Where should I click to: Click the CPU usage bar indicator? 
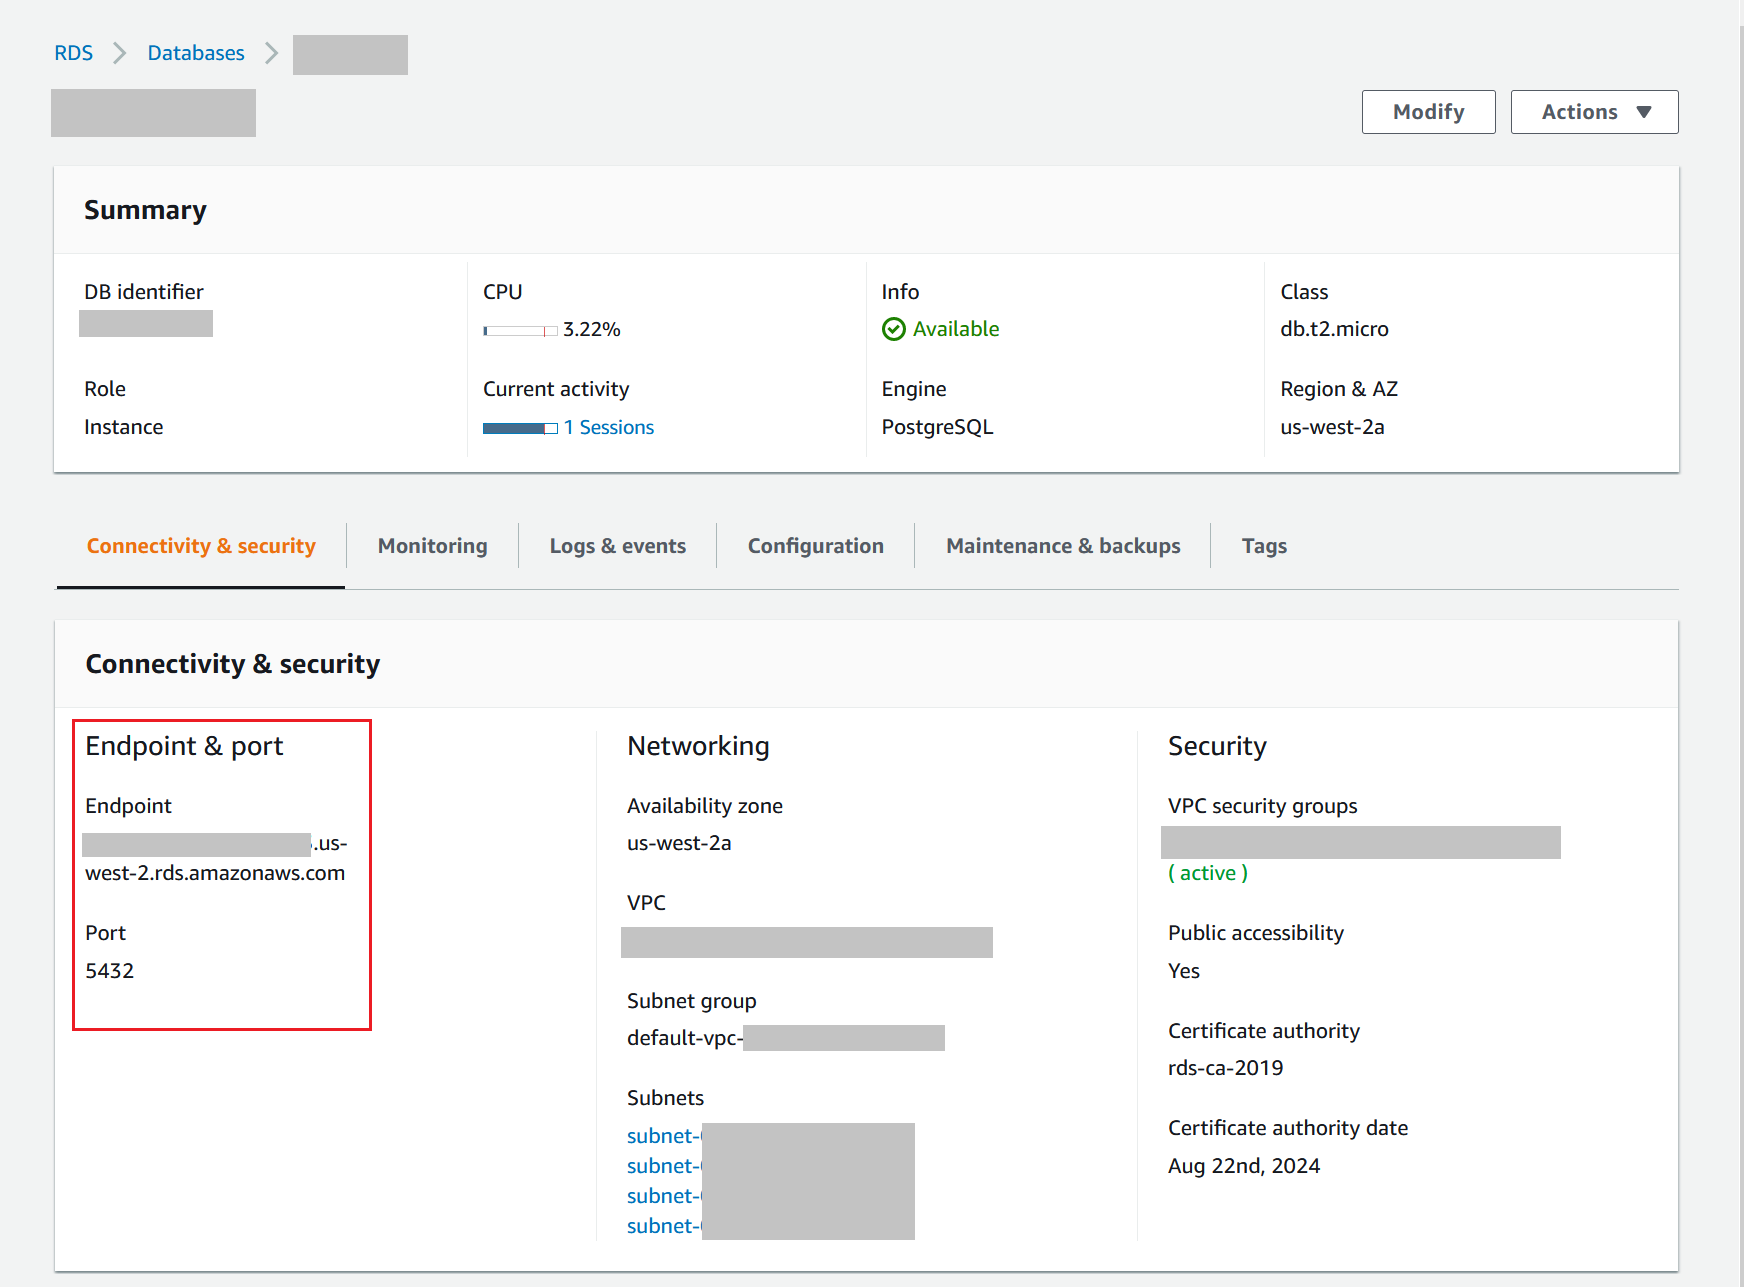(520, 330)
